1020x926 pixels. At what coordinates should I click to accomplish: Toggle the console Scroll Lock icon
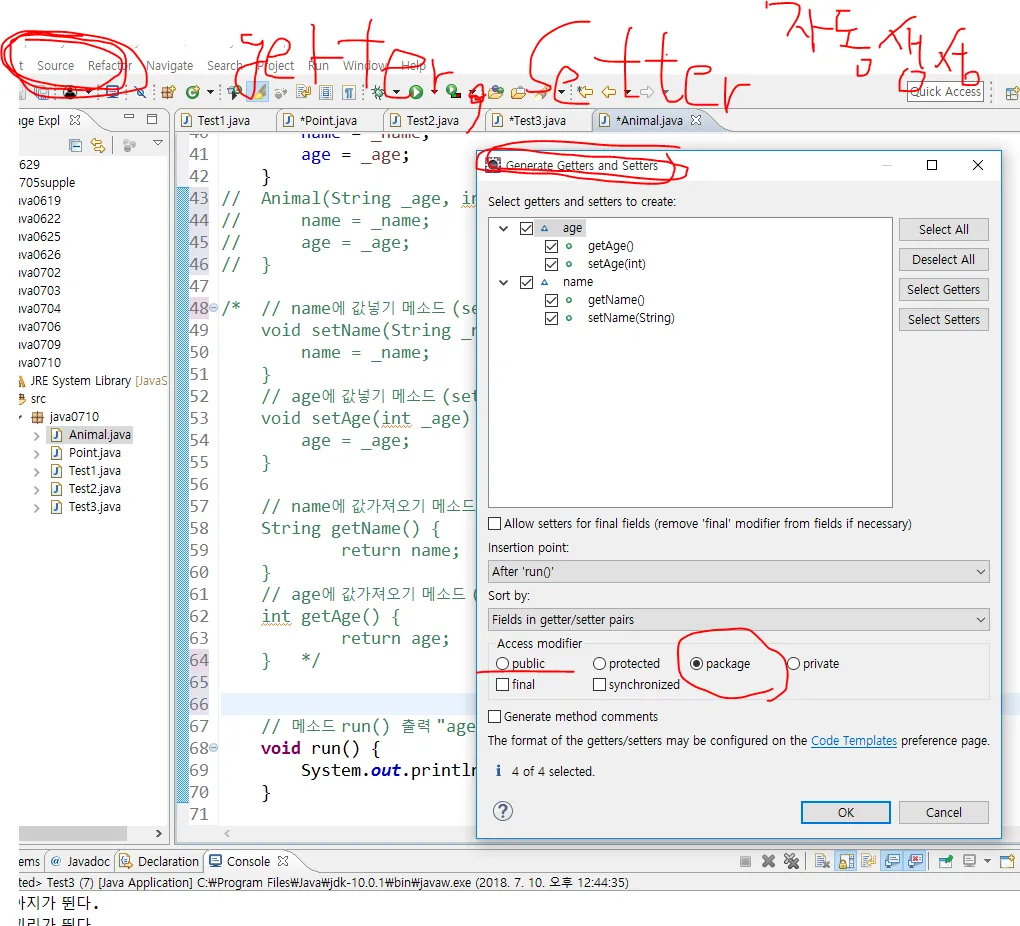(x=846, y=862)
